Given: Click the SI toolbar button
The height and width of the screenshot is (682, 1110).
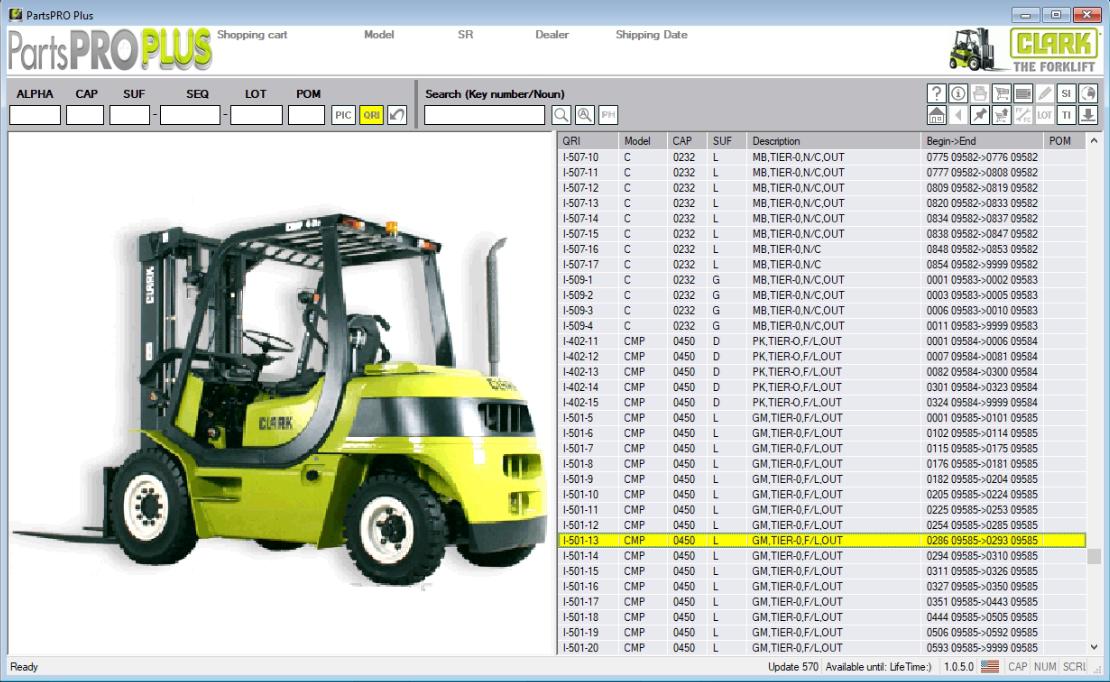Looking at the screenshot, I should coord(1066,93).
